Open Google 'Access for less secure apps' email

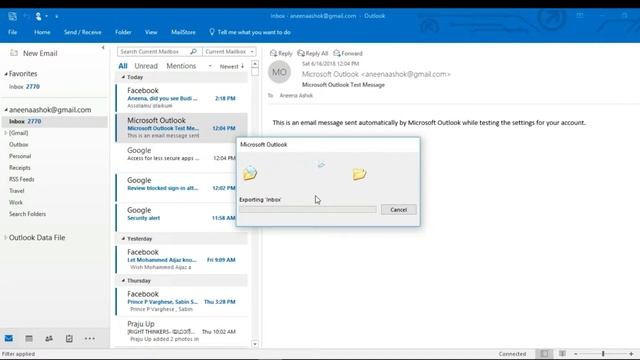coord(182,158)
